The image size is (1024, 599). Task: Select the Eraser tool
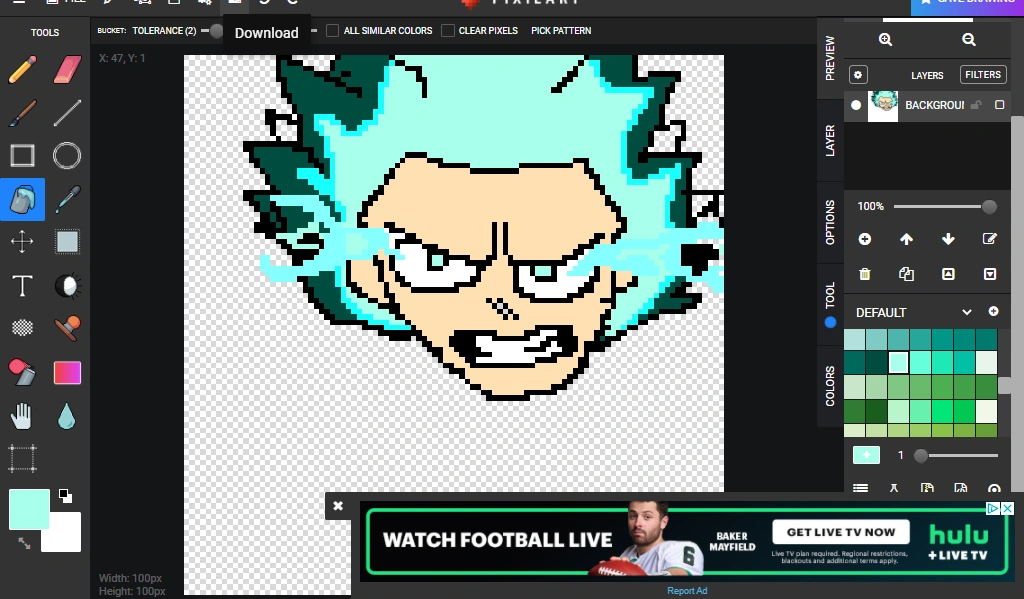point(66,69)
